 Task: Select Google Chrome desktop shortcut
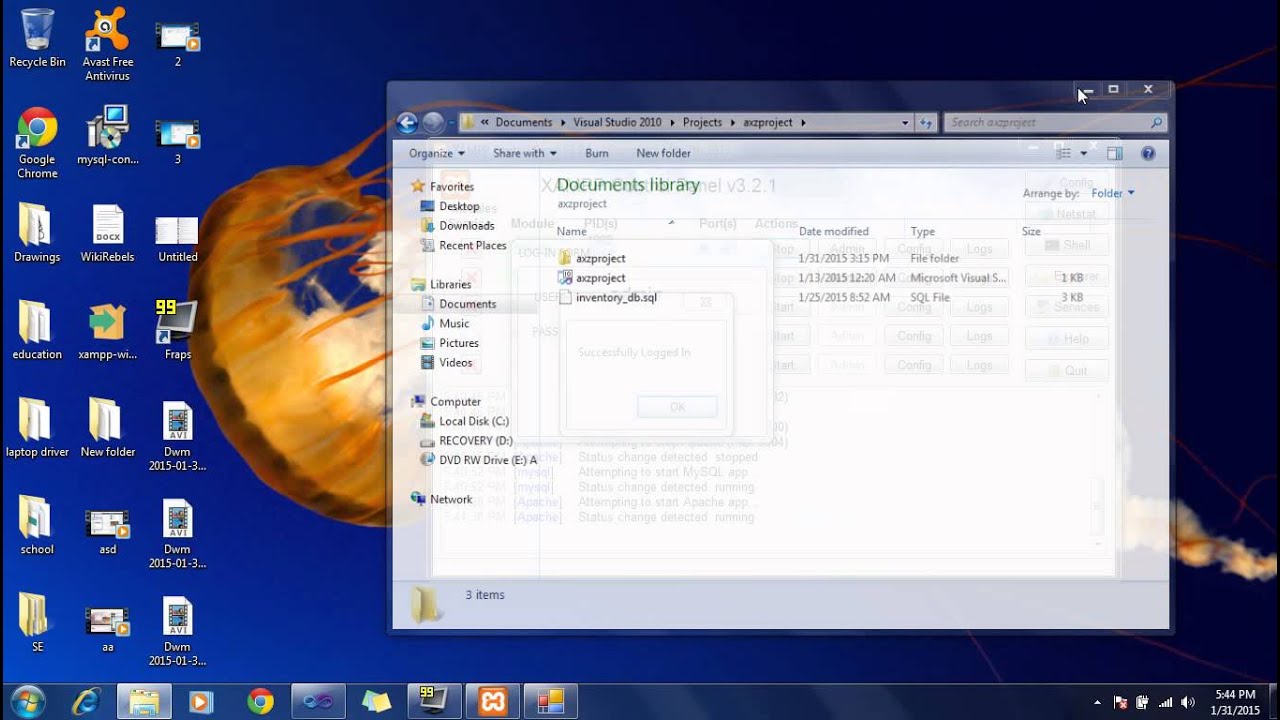pos(37,142)
